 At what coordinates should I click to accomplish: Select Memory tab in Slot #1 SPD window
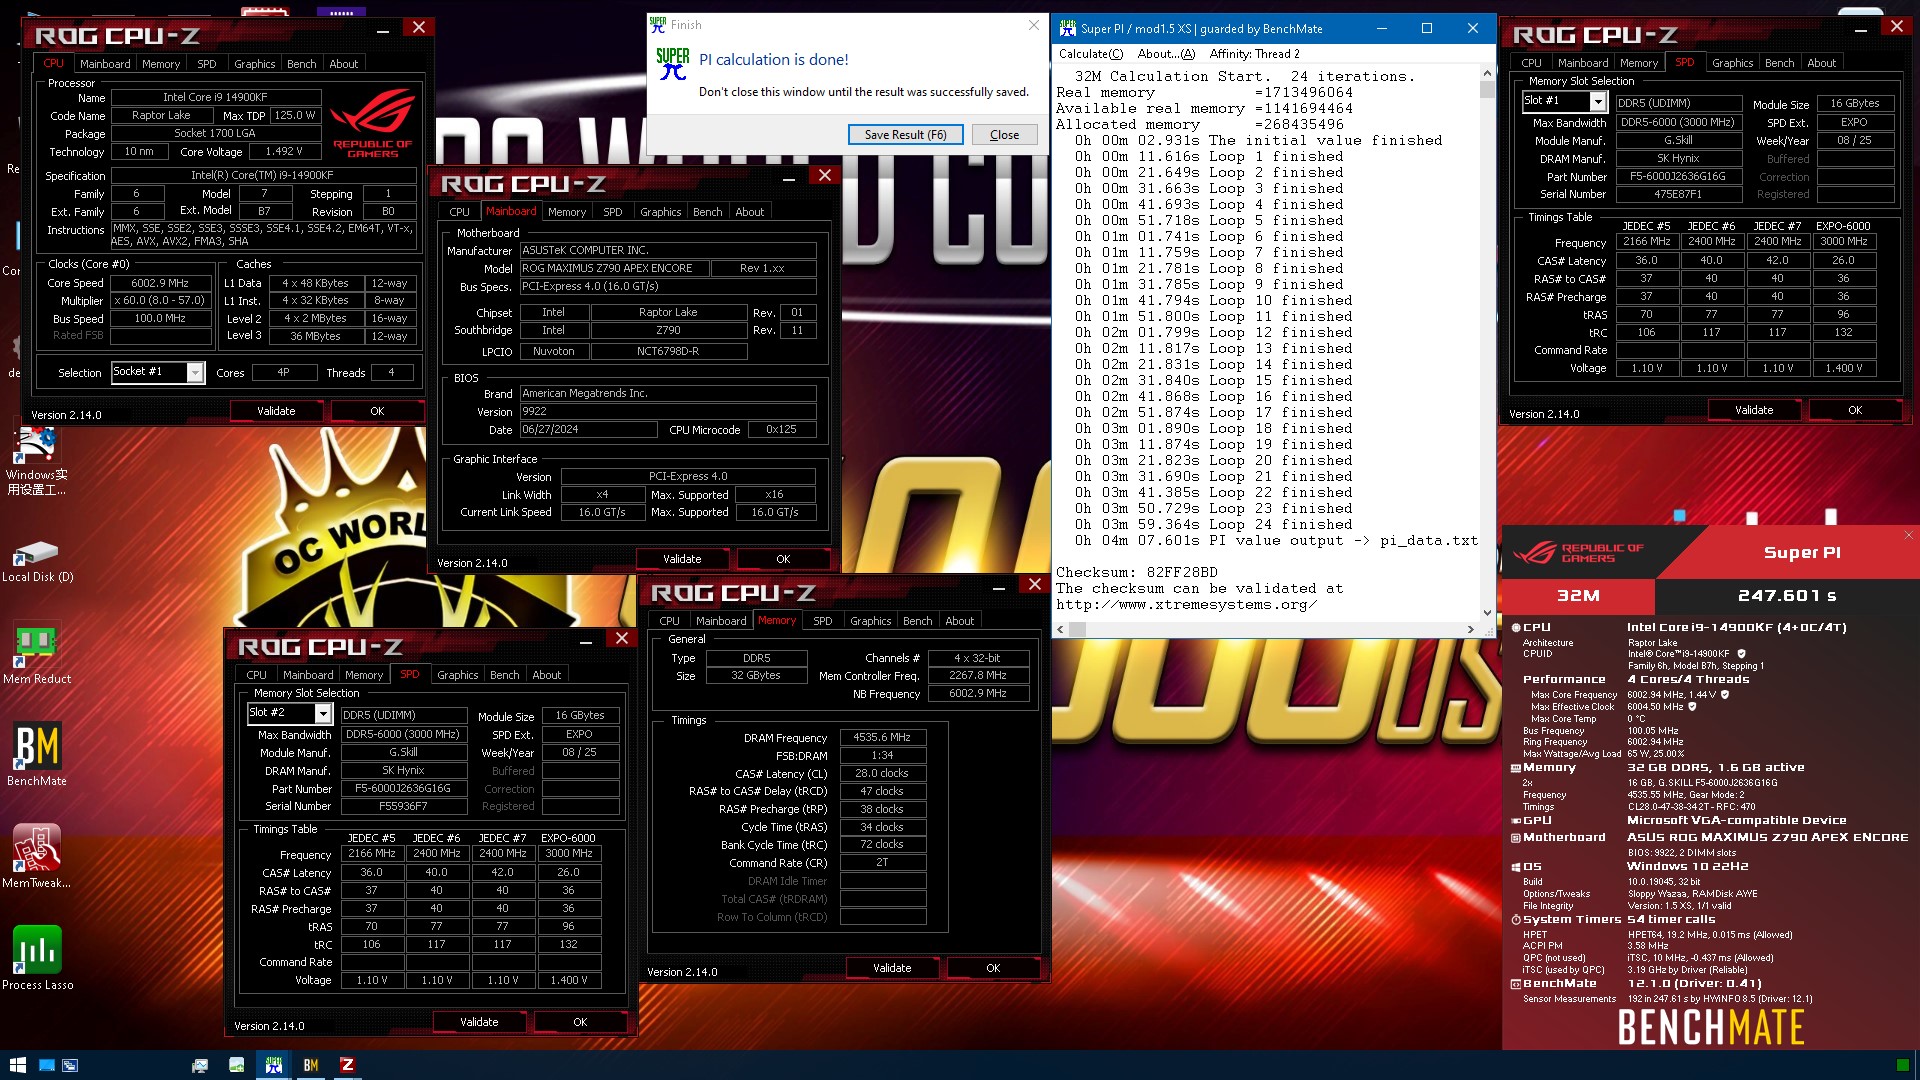[1639, 63]
